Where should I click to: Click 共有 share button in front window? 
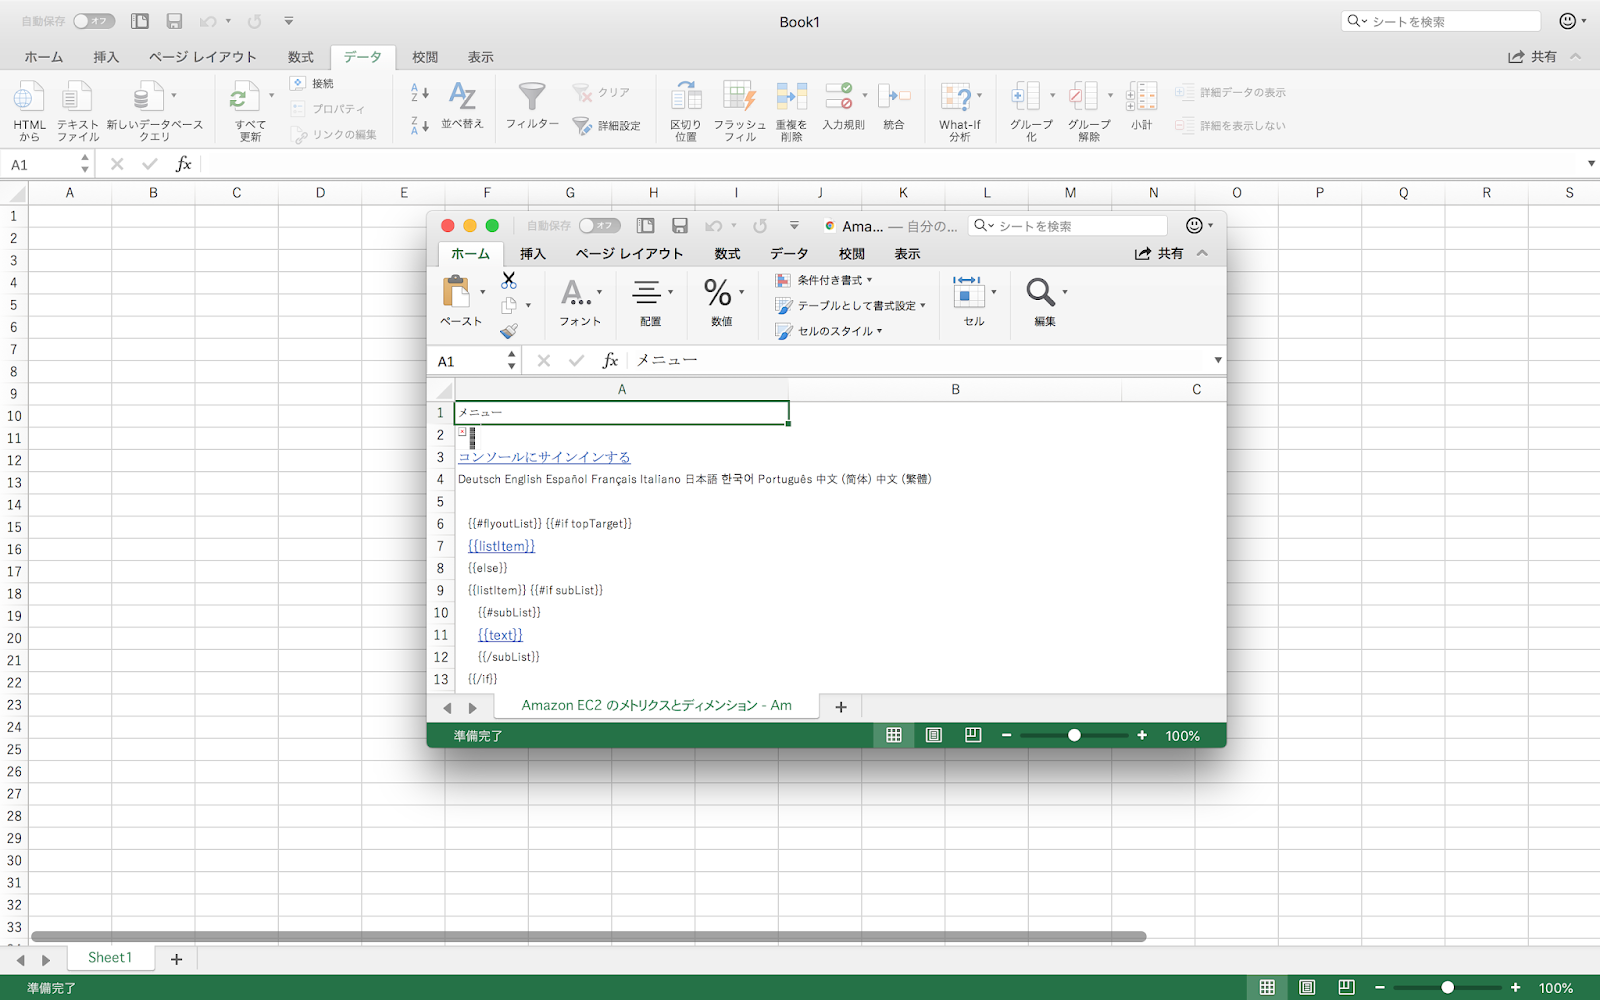[1159, 254]
